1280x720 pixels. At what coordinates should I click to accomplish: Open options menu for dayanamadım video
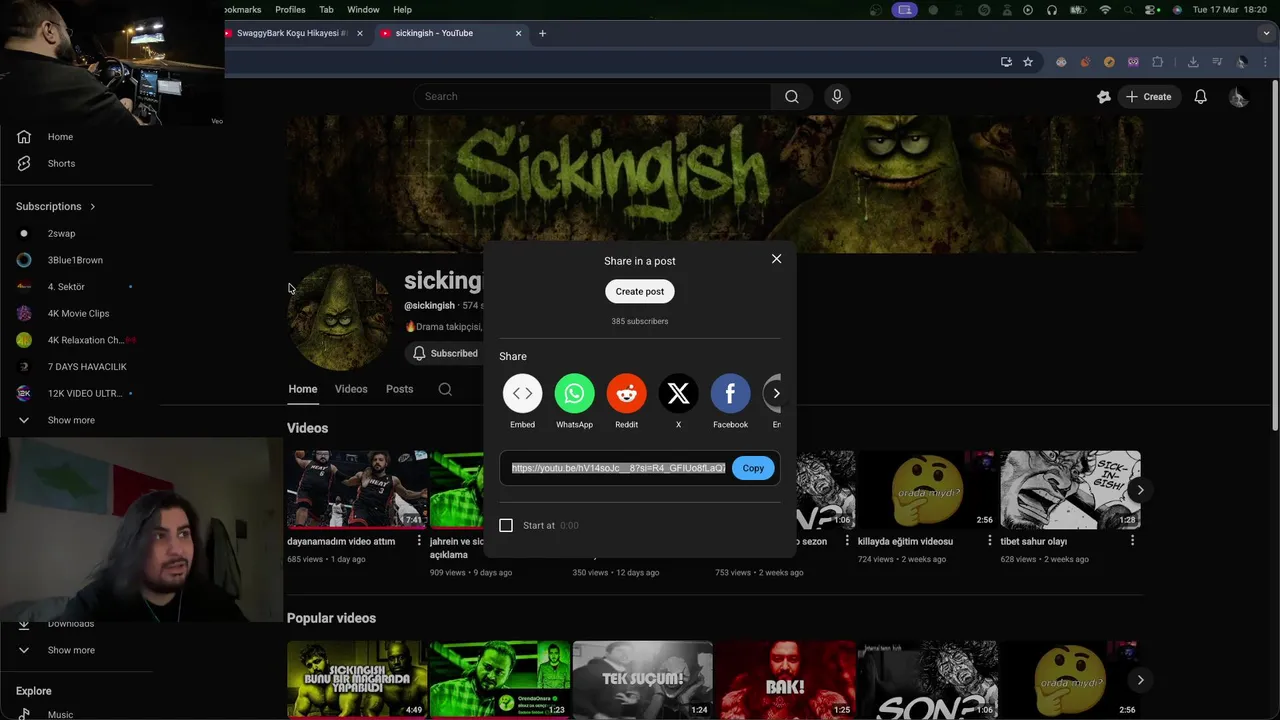(418, 541)
